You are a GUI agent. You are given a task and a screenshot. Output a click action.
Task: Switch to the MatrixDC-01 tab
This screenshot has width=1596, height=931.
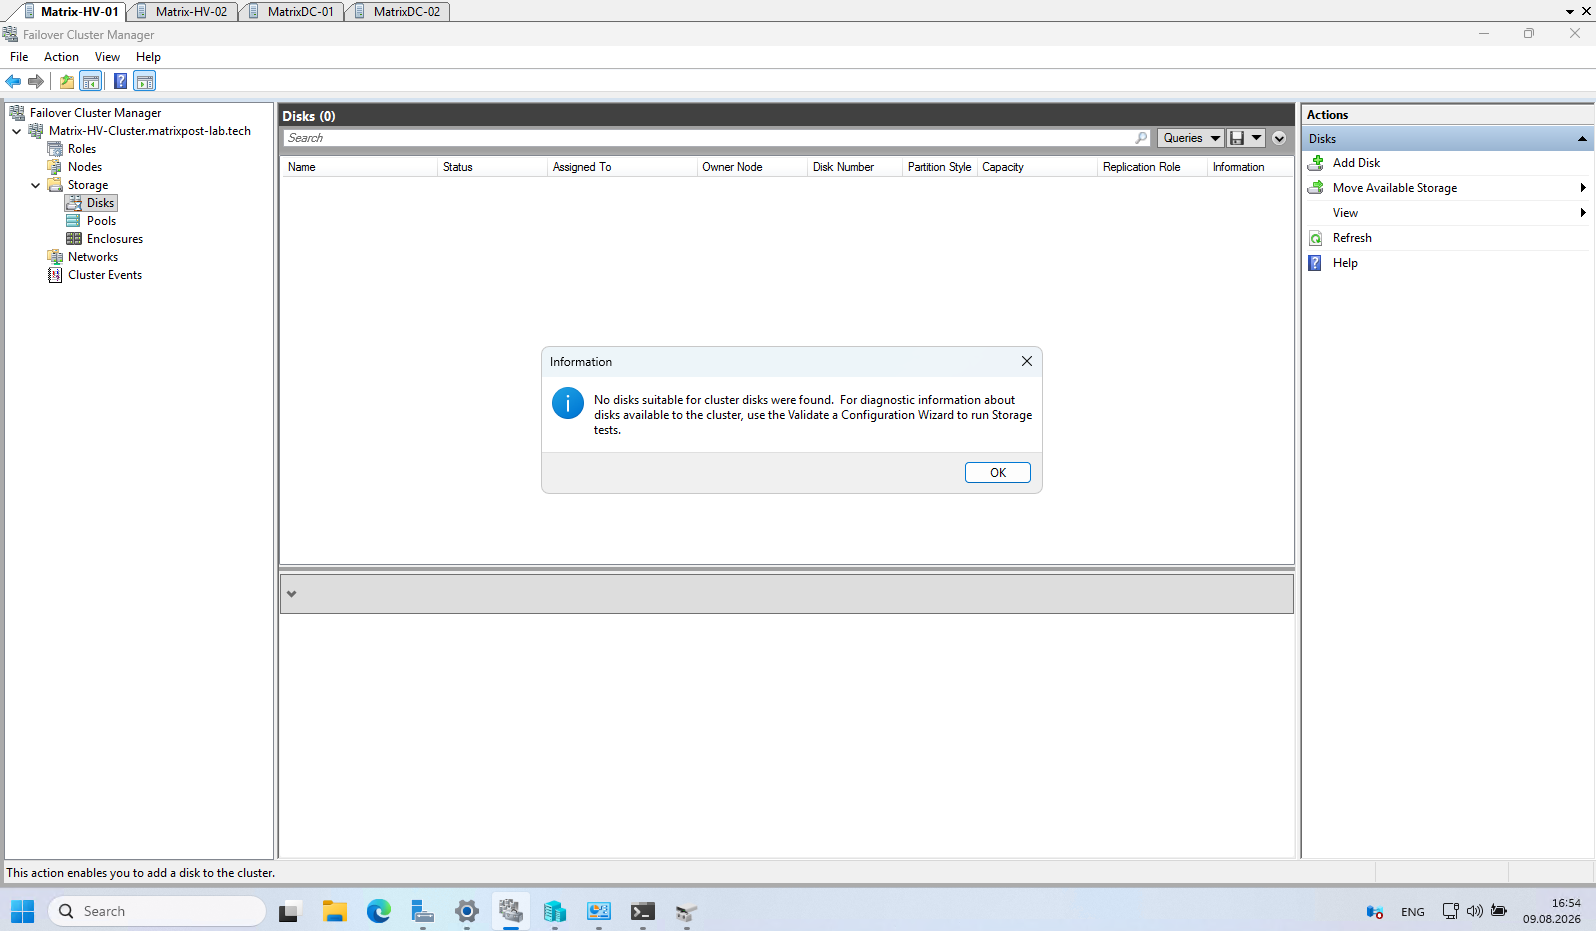point(292,11)
